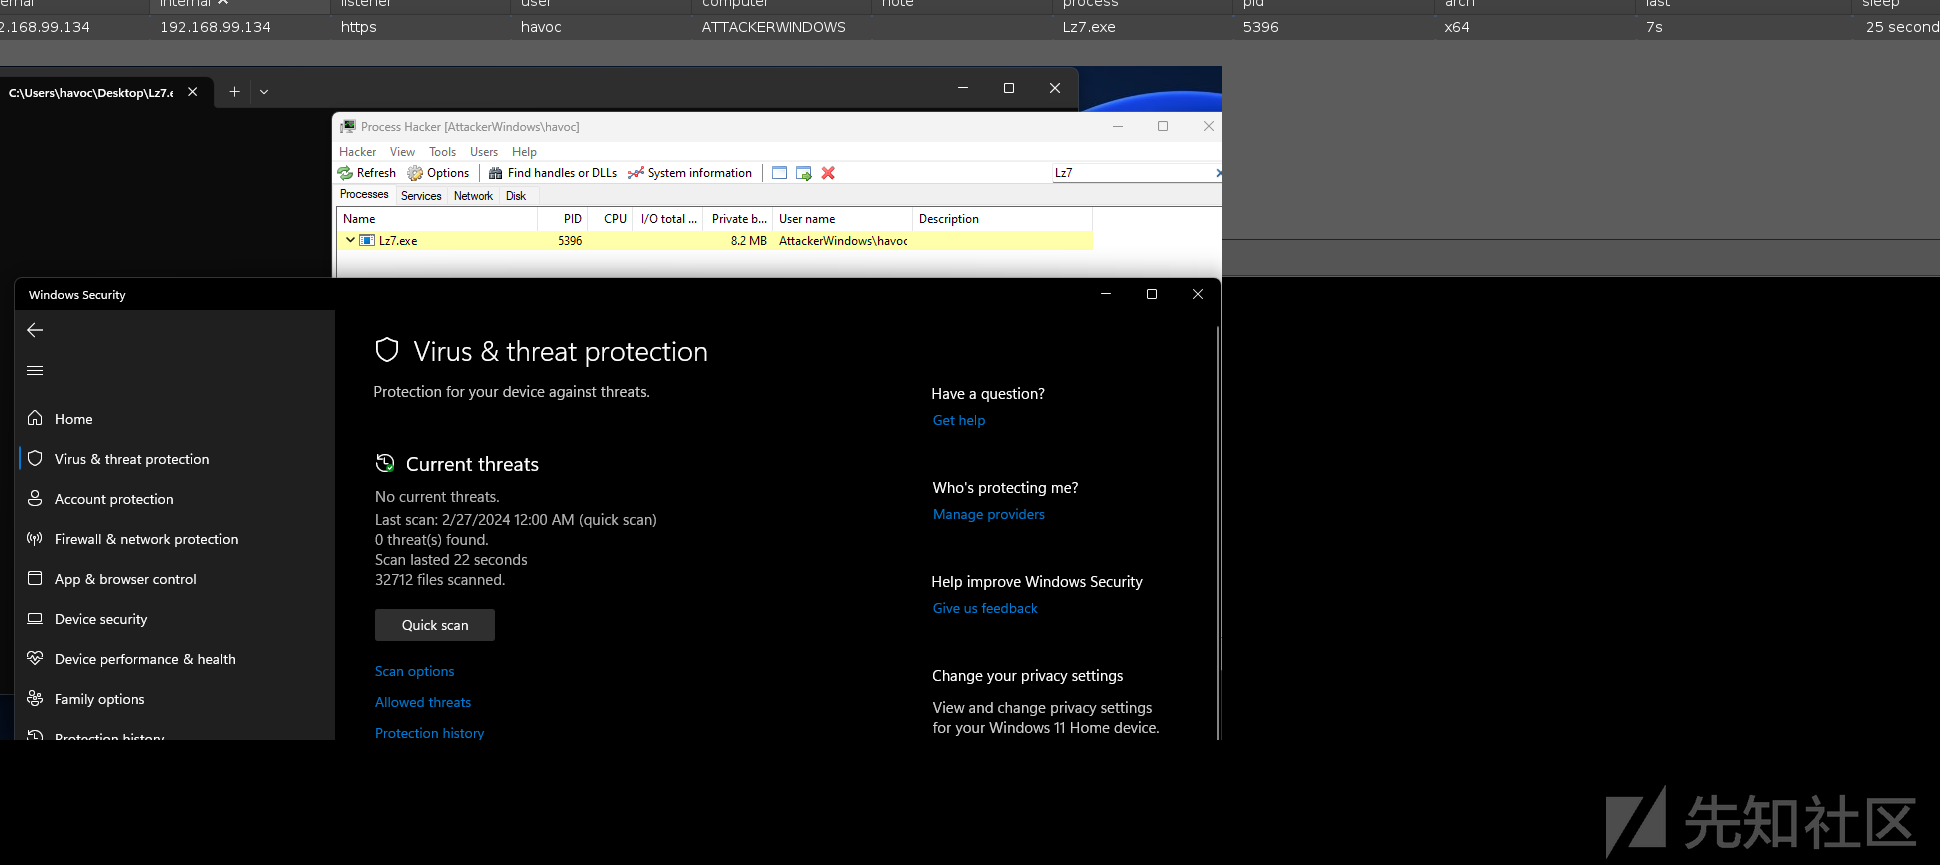Sort processes by PID column
The image size is (1940, 865).
(562, 219)
